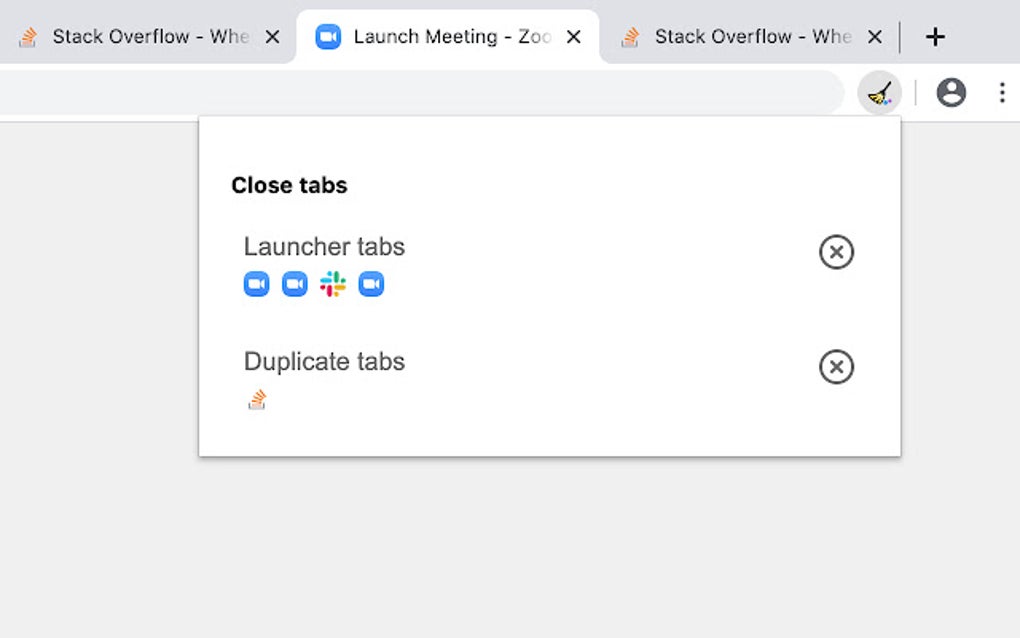The width and height of the screenshot is (1020, 638).
Task: Click the Zoom favicon on Launch Meeting tab
Action: click(x=329, y=36)
